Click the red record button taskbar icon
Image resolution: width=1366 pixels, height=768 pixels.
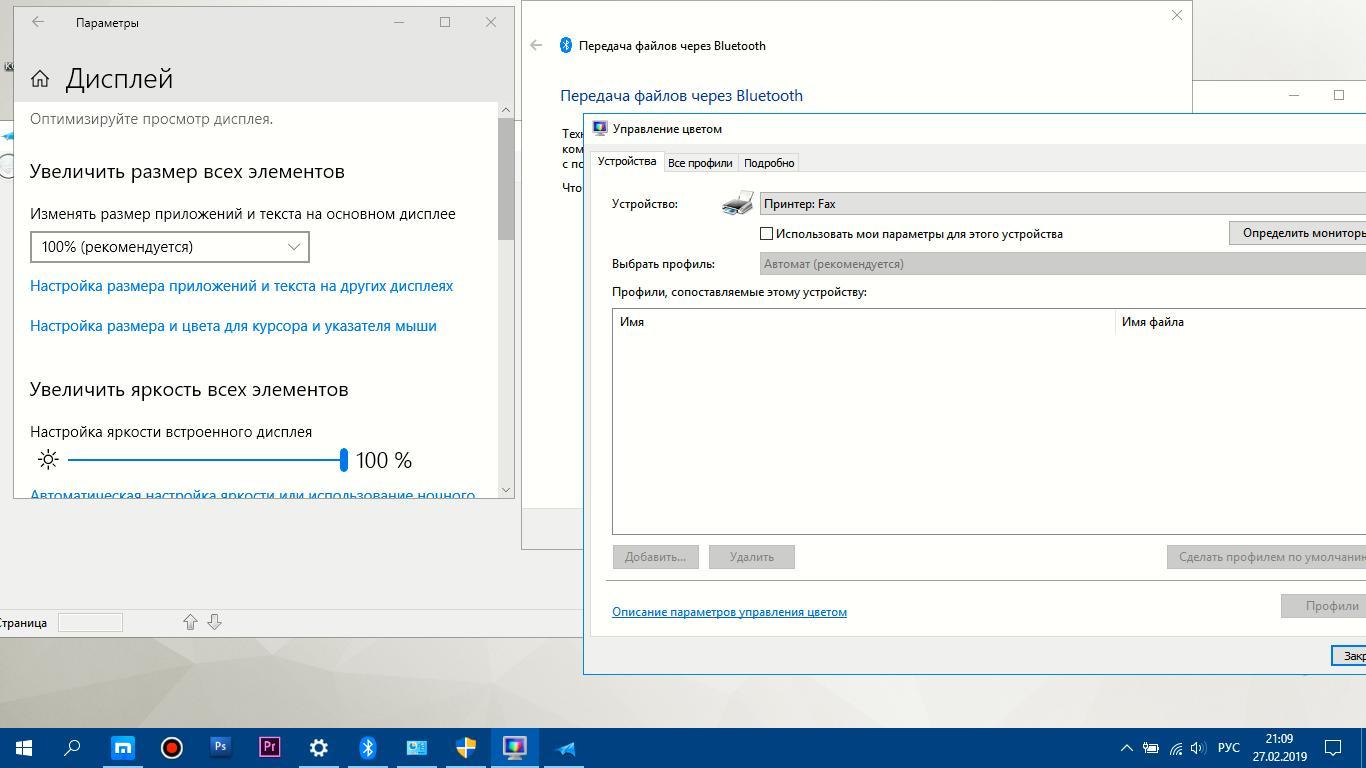[x=172, y=747]
